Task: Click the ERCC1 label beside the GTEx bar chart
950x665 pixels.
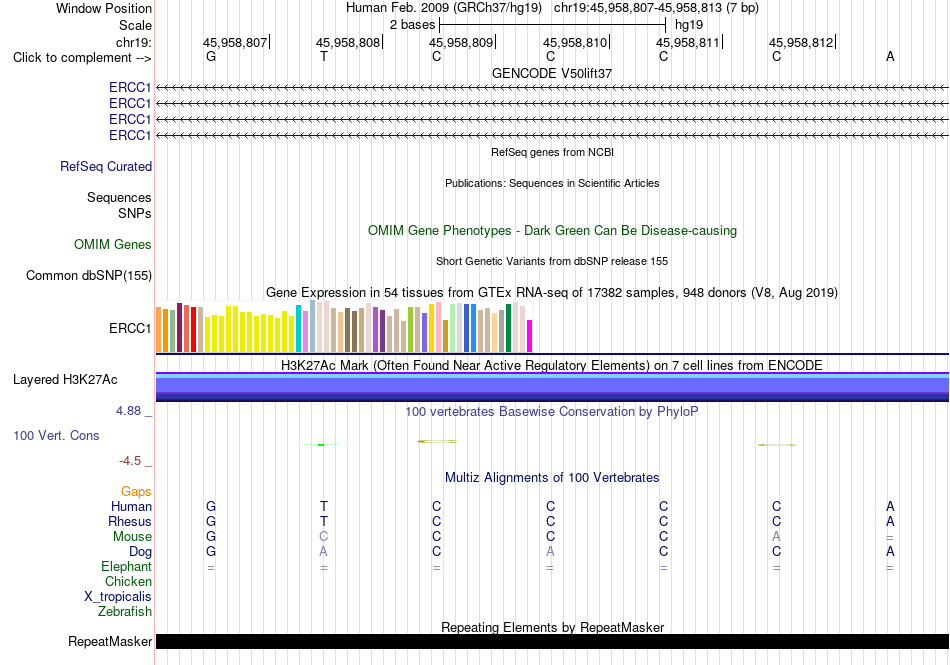Action: pyautogui.click(x=130, y=328)
